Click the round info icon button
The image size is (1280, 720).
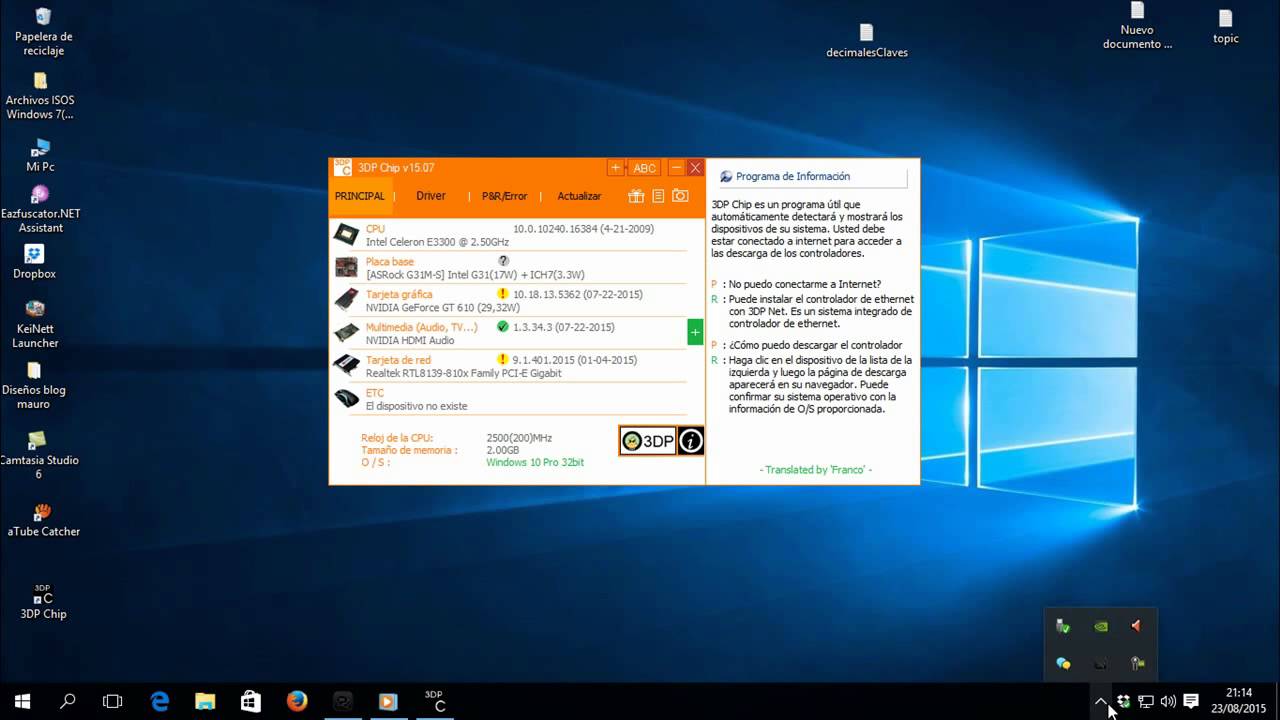691,441
